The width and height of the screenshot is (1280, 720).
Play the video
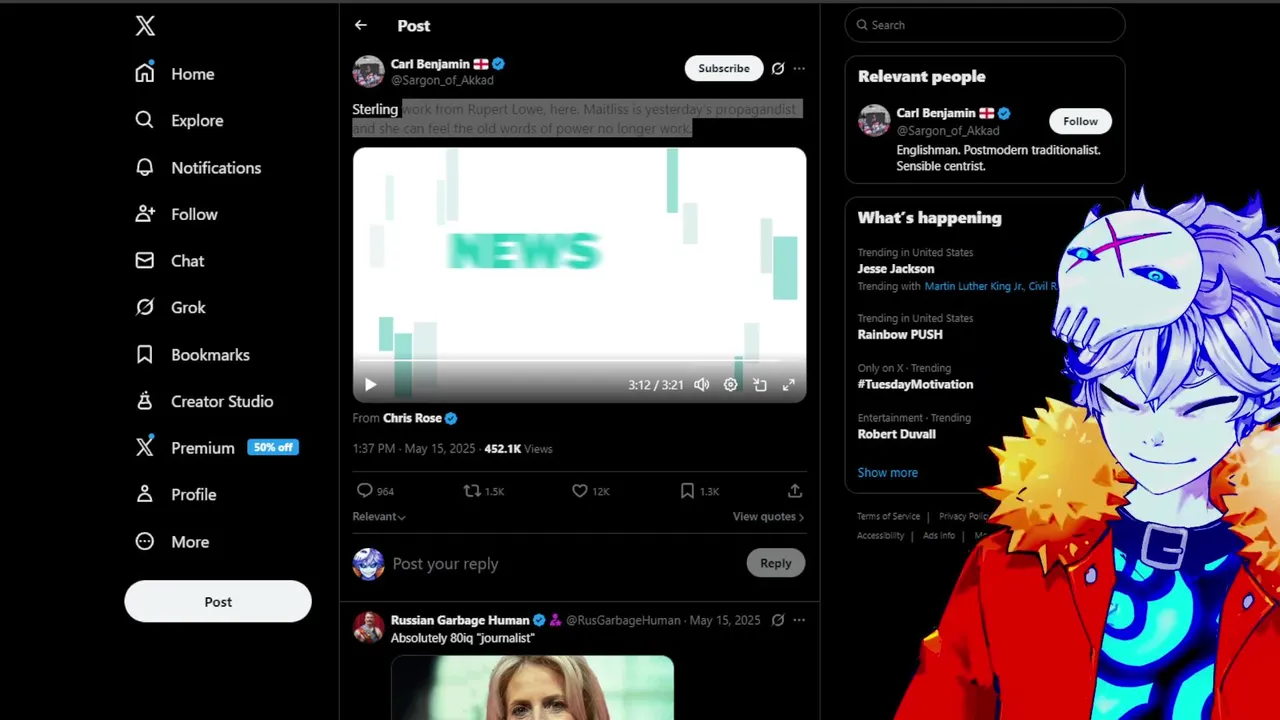click(370, 384)
